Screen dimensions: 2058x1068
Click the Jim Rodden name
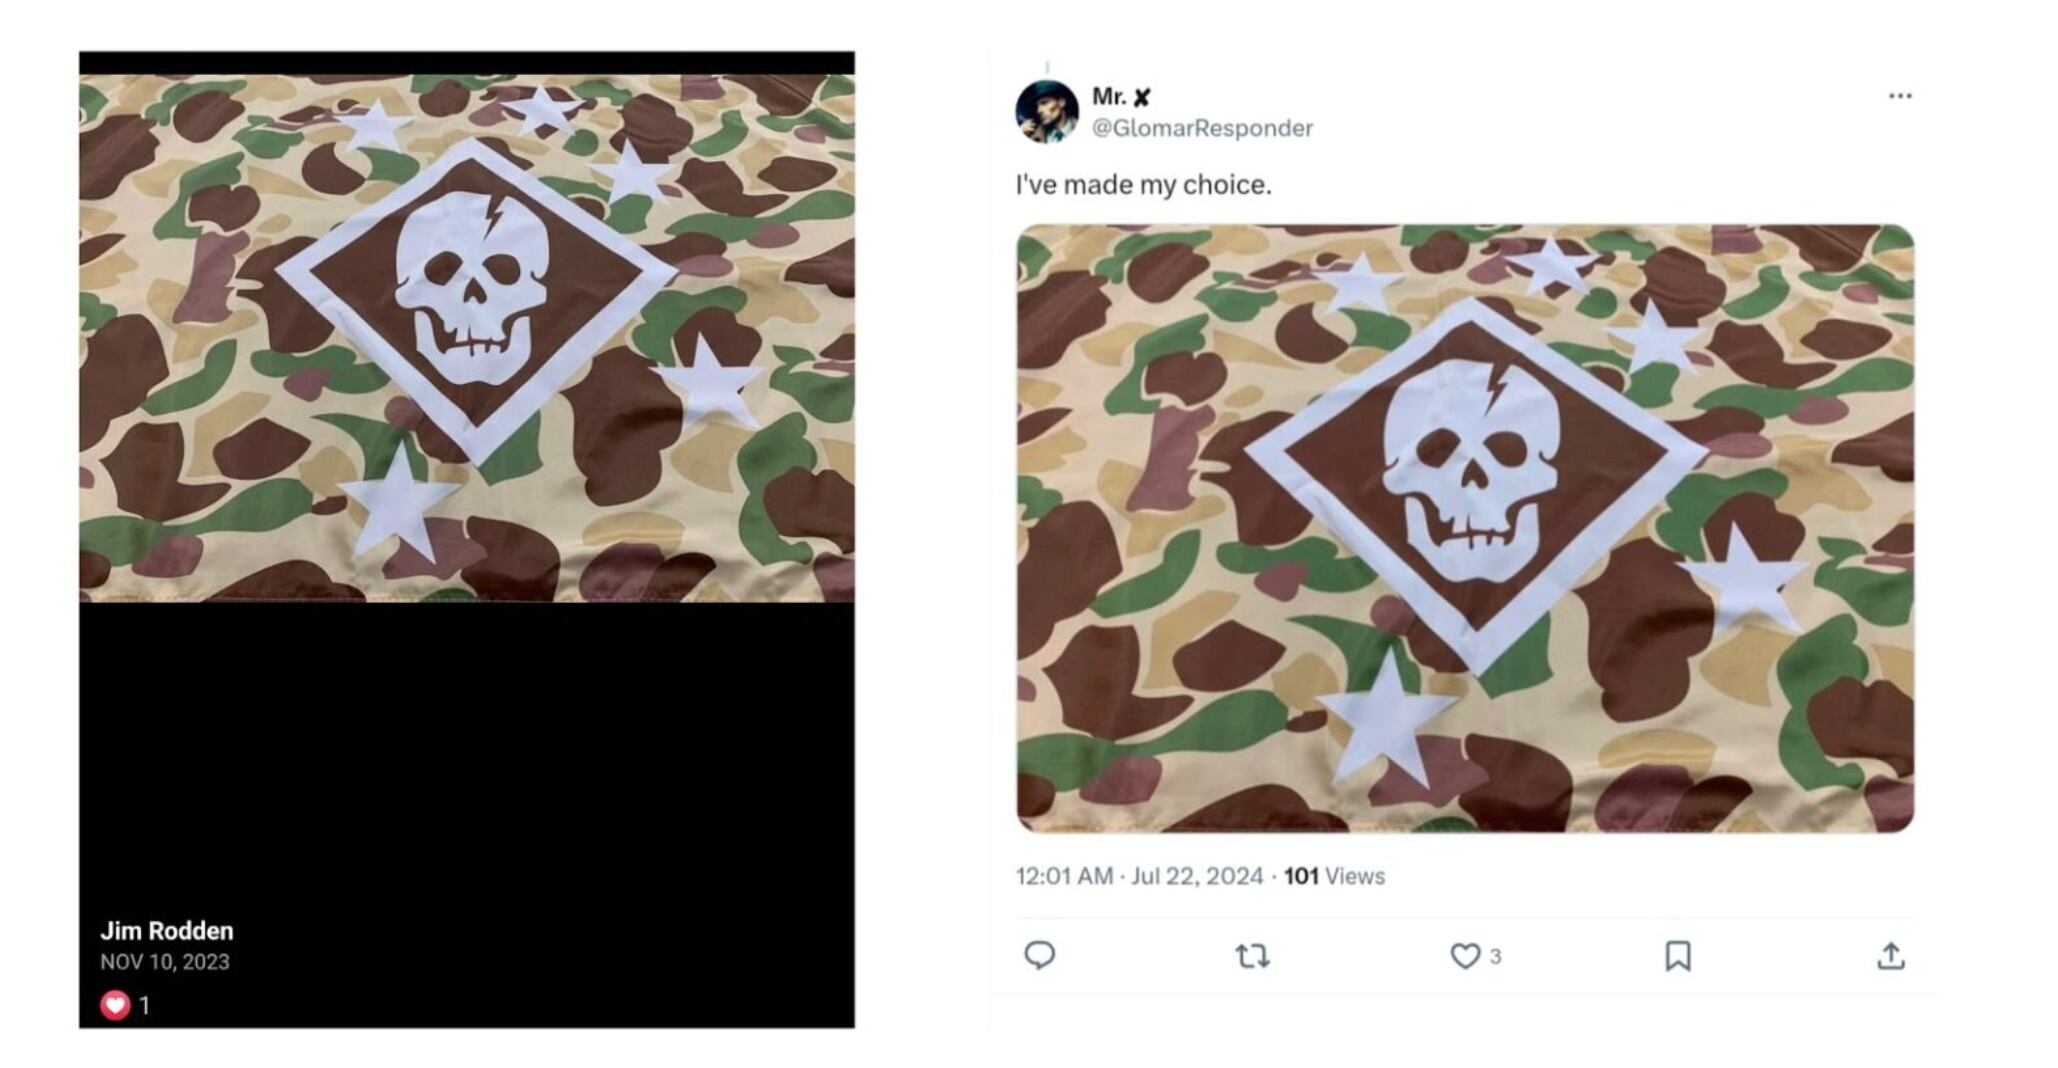166,931
